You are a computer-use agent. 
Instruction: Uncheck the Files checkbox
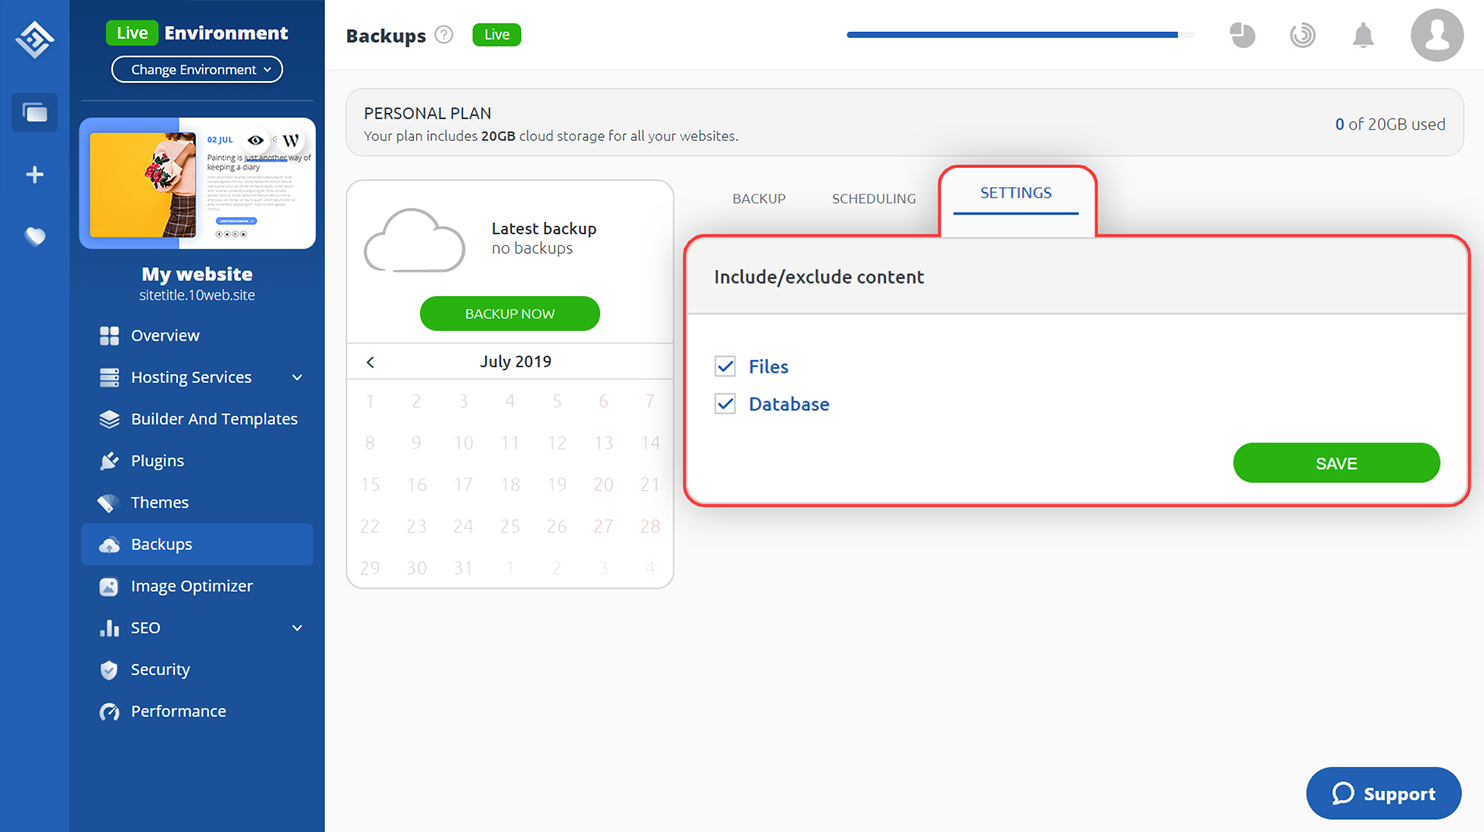[x=725, y=366]
